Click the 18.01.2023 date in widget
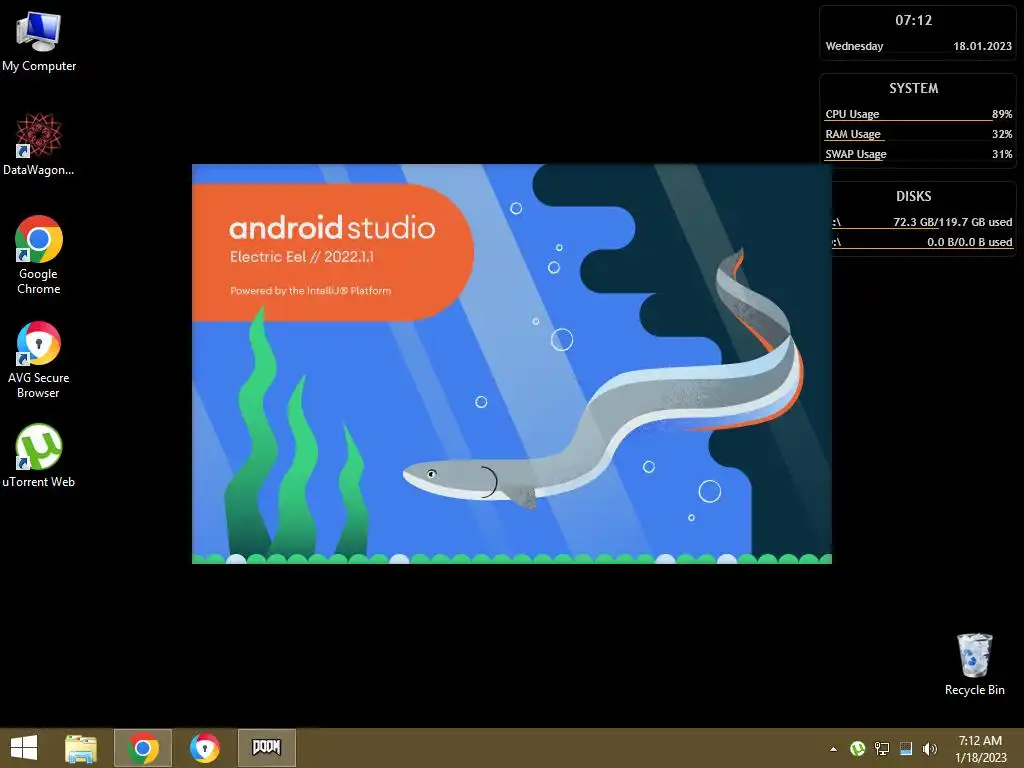Screen dimensions: 1024x768 (x=982, y=46)
